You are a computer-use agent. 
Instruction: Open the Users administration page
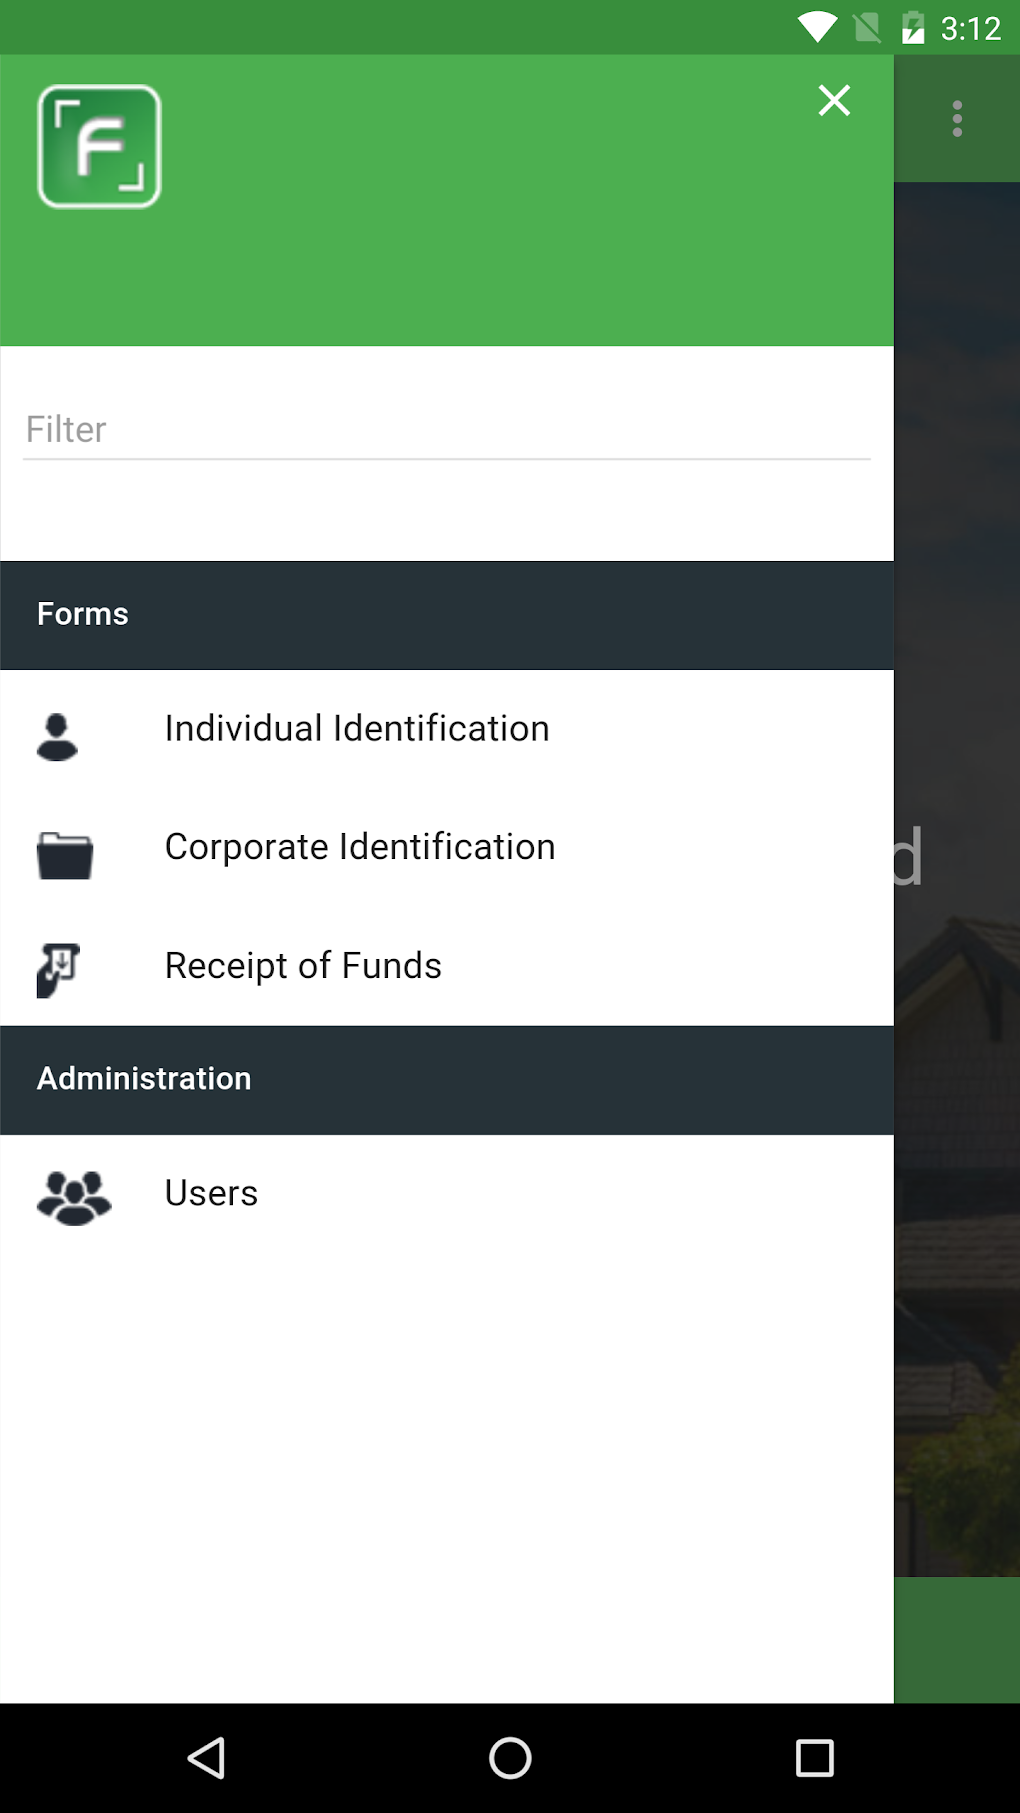click(211, 1193)
